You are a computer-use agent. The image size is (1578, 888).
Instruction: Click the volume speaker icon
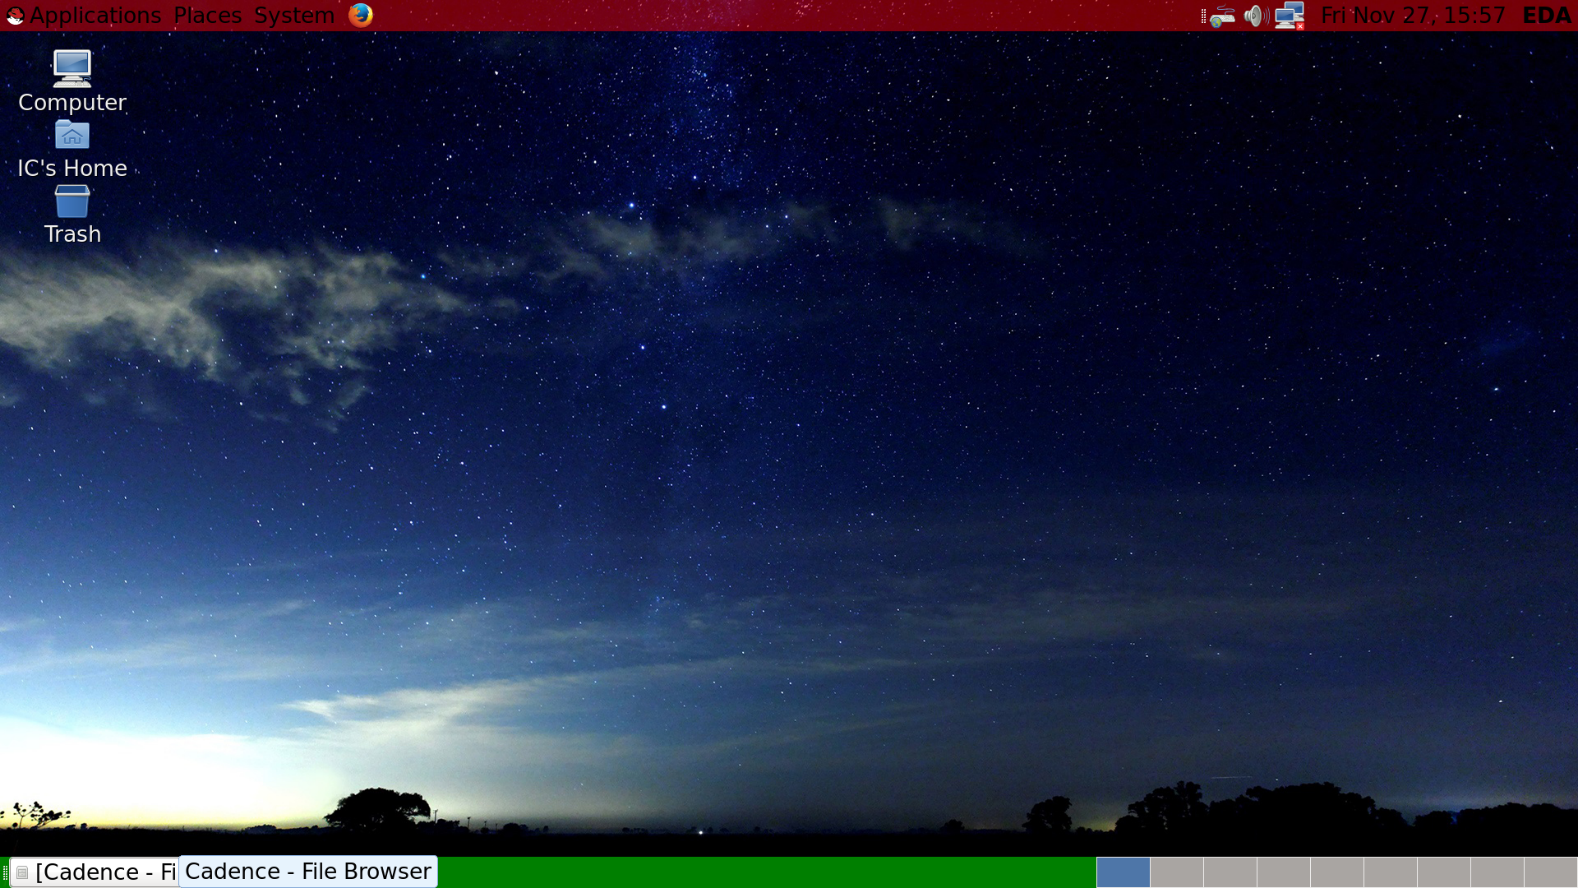1256,16
